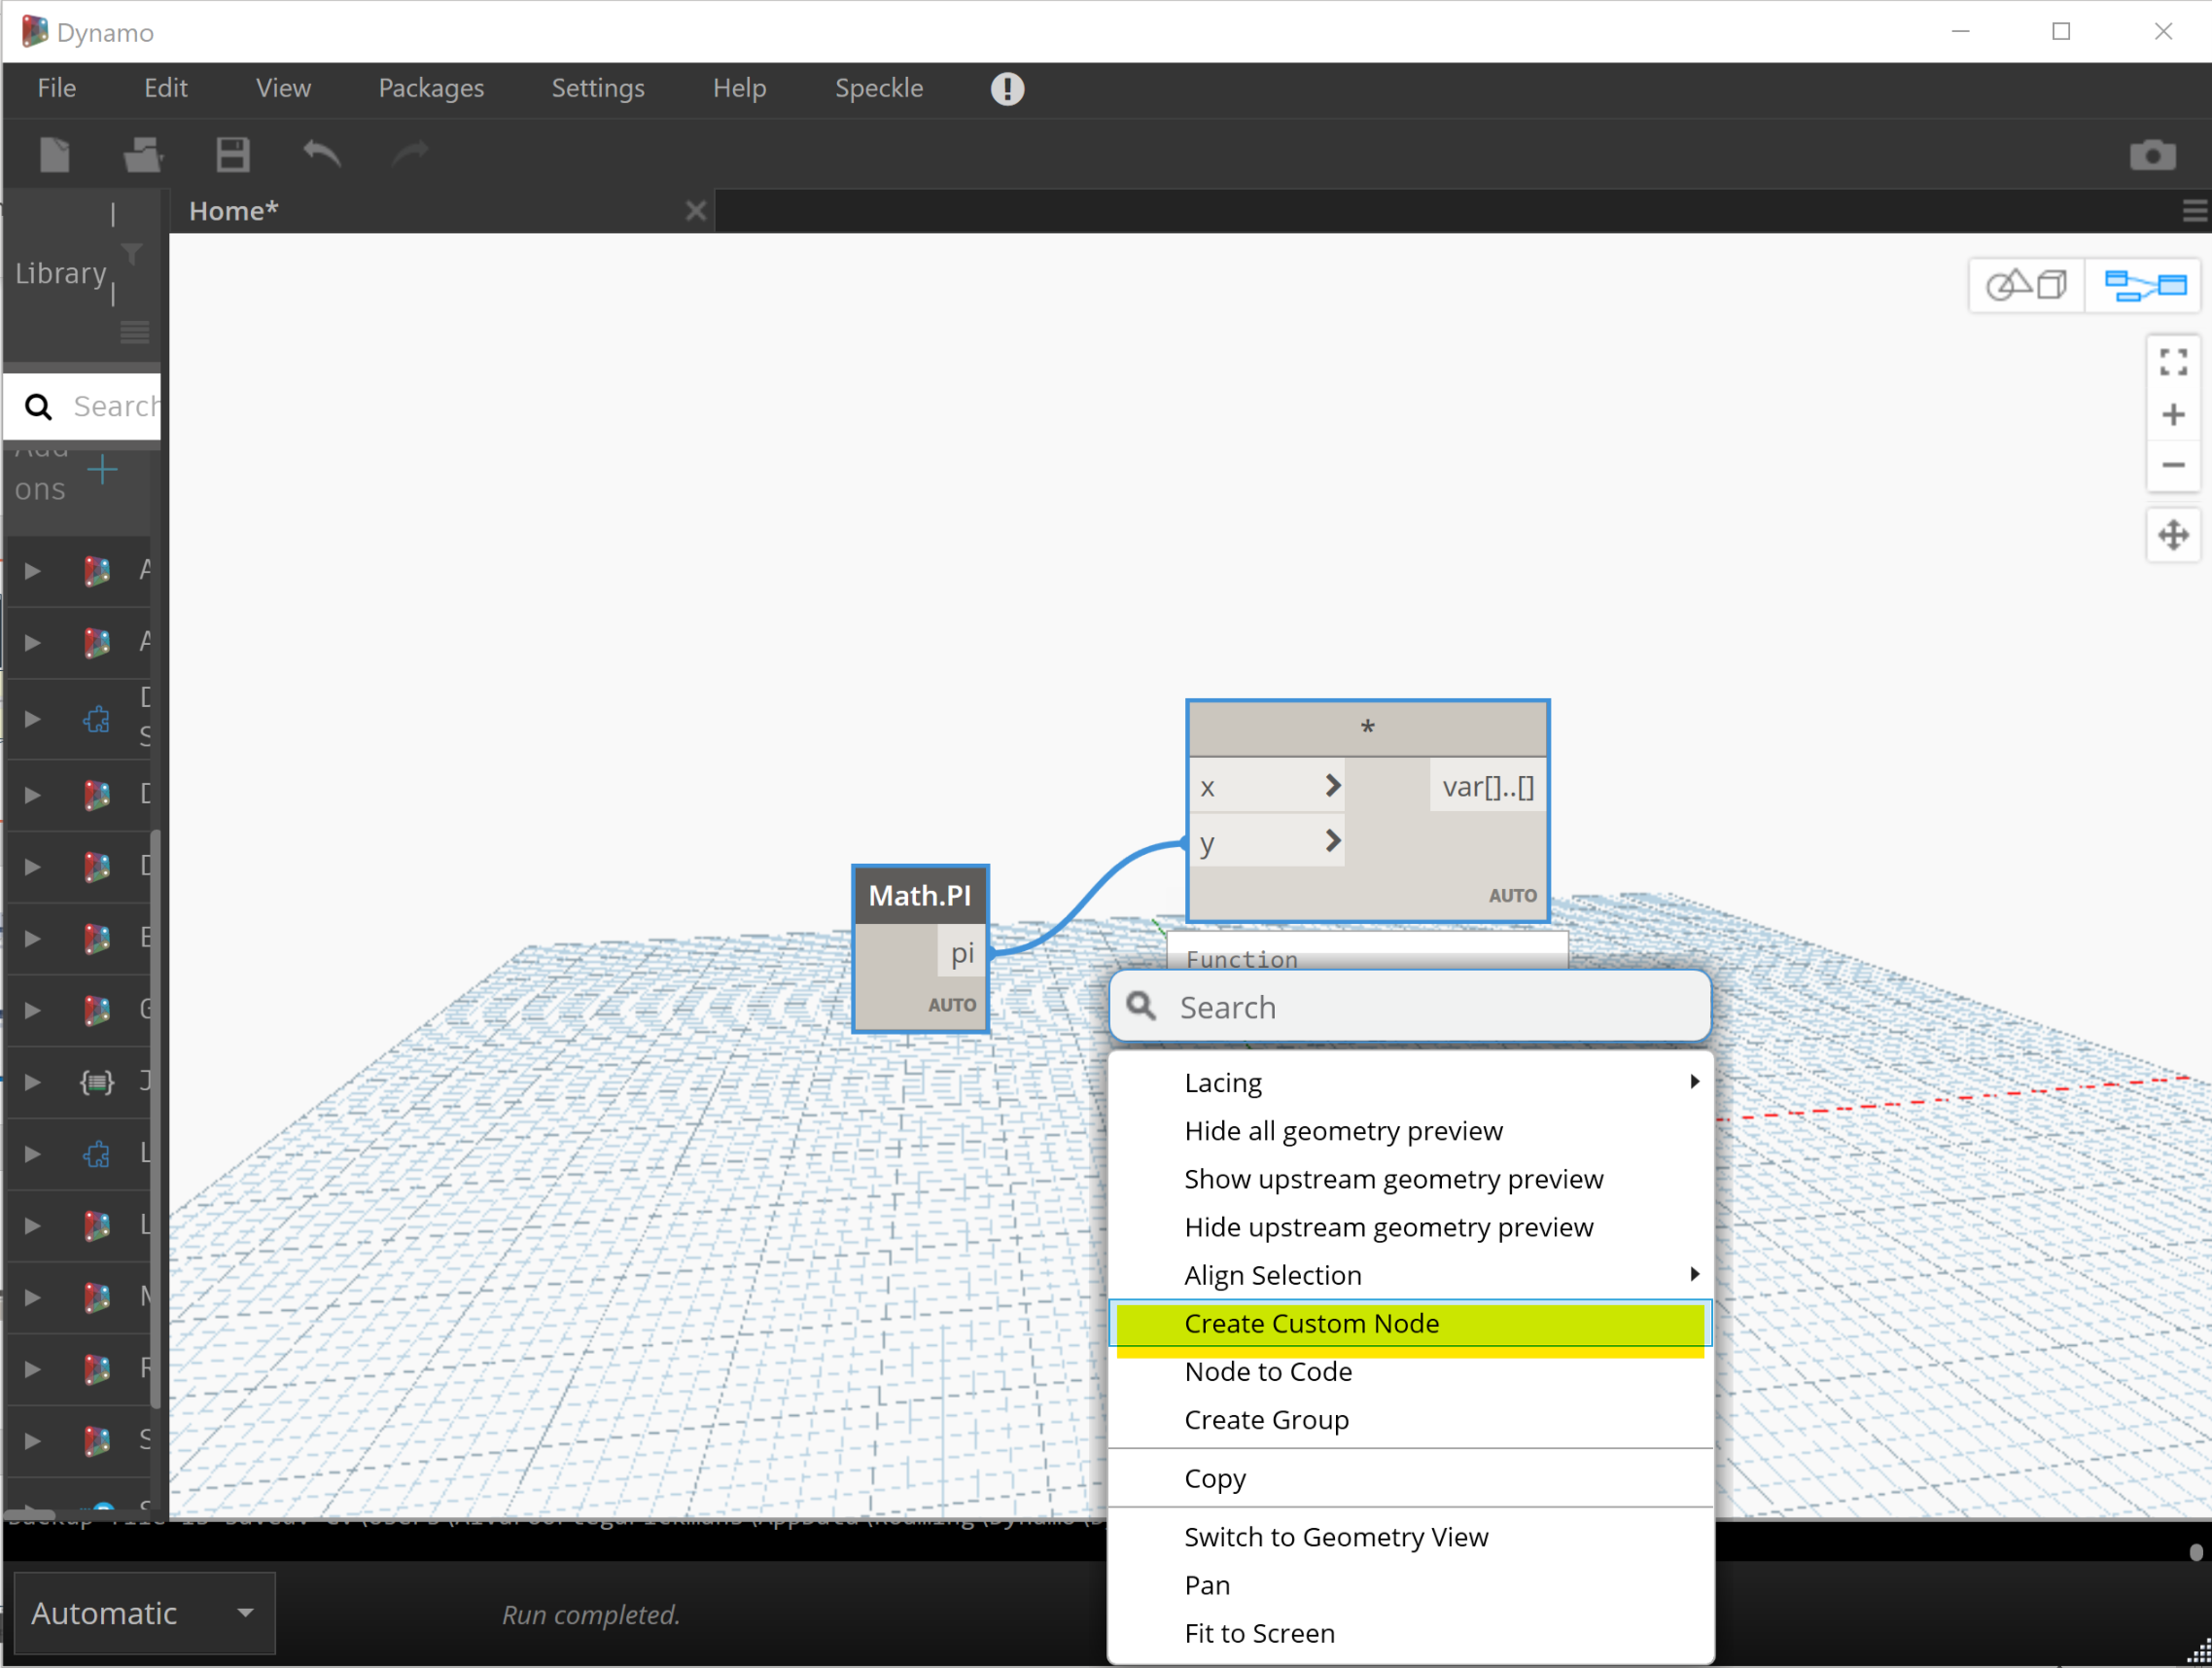2212x1668 pixels.
Task: Expand the blue puzzle D S library category
Action: (32, 719)
